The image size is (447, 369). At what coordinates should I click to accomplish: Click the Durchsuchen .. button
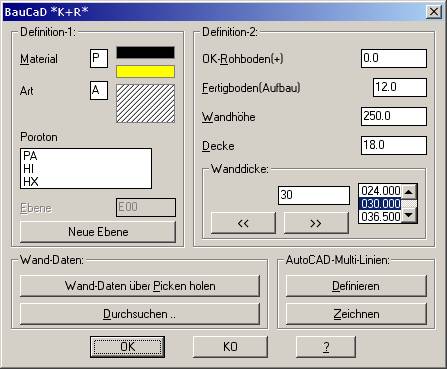140,314
